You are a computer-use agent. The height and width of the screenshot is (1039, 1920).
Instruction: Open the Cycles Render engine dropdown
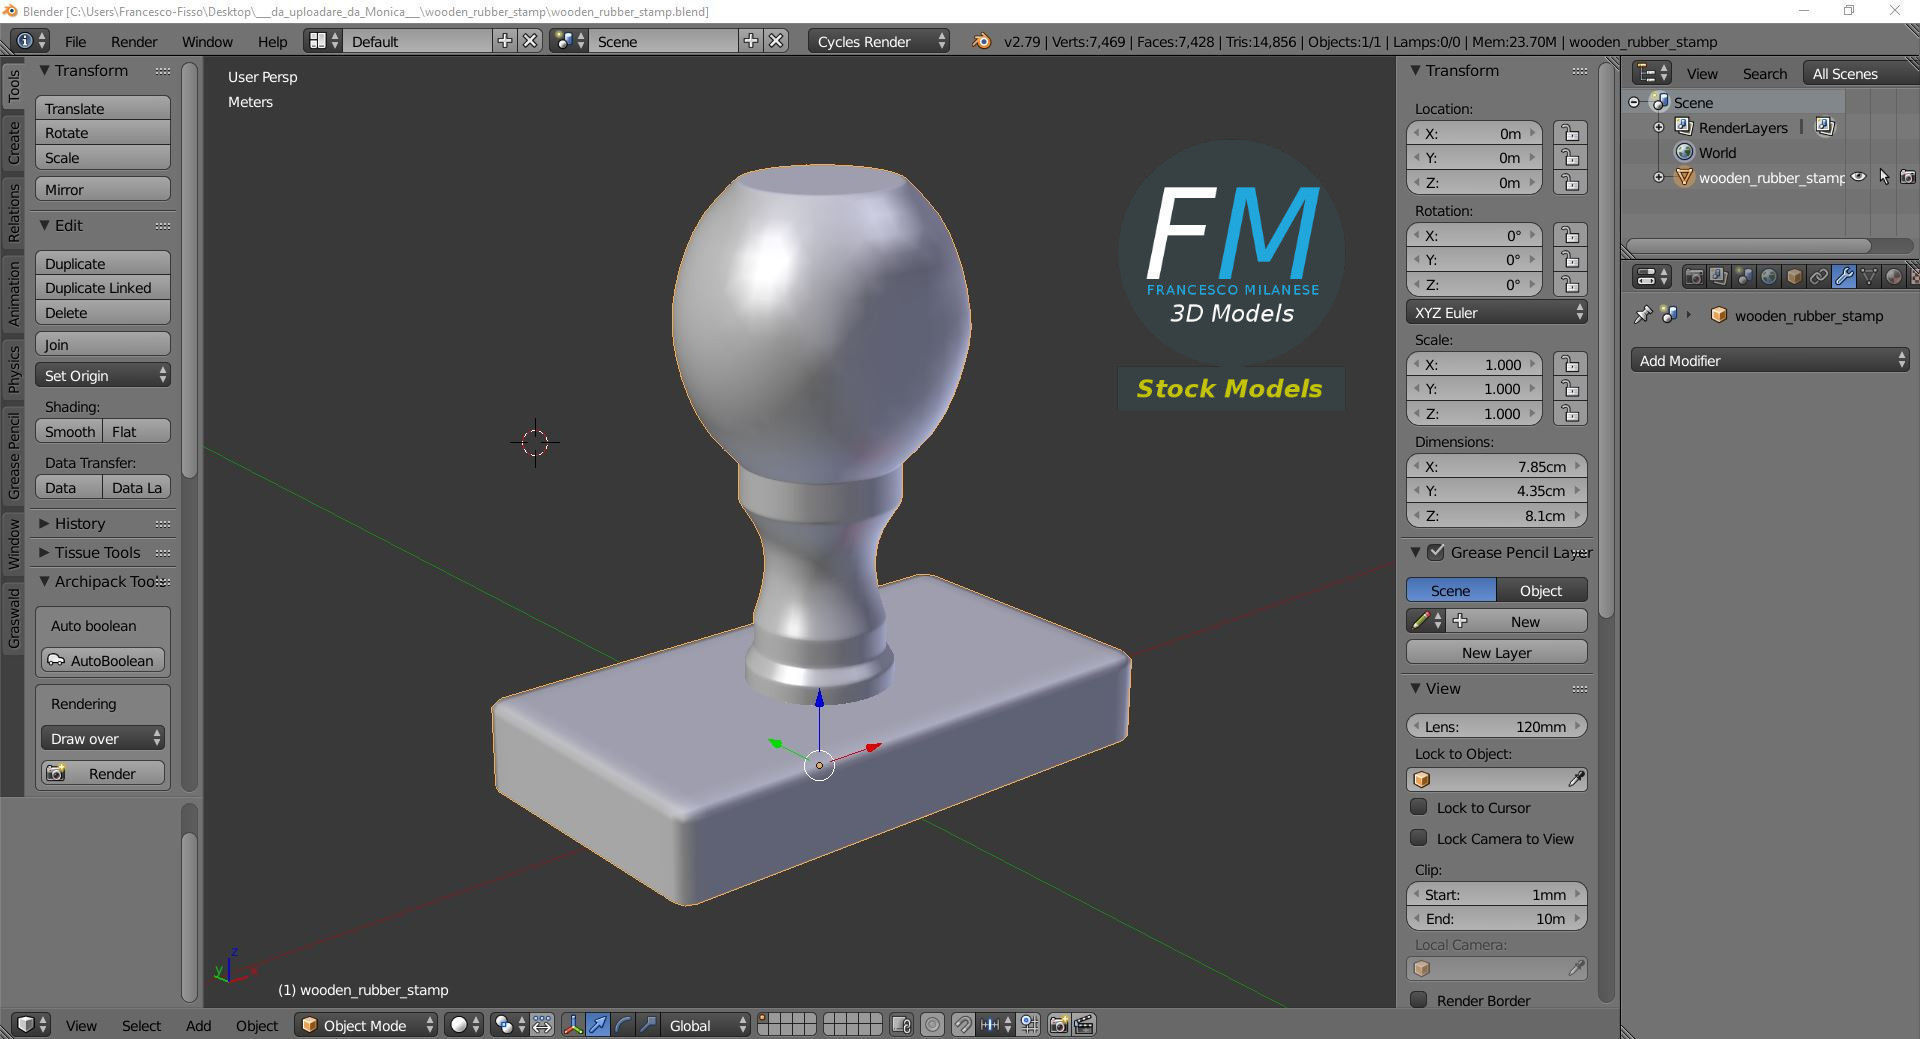pos(878,41)
